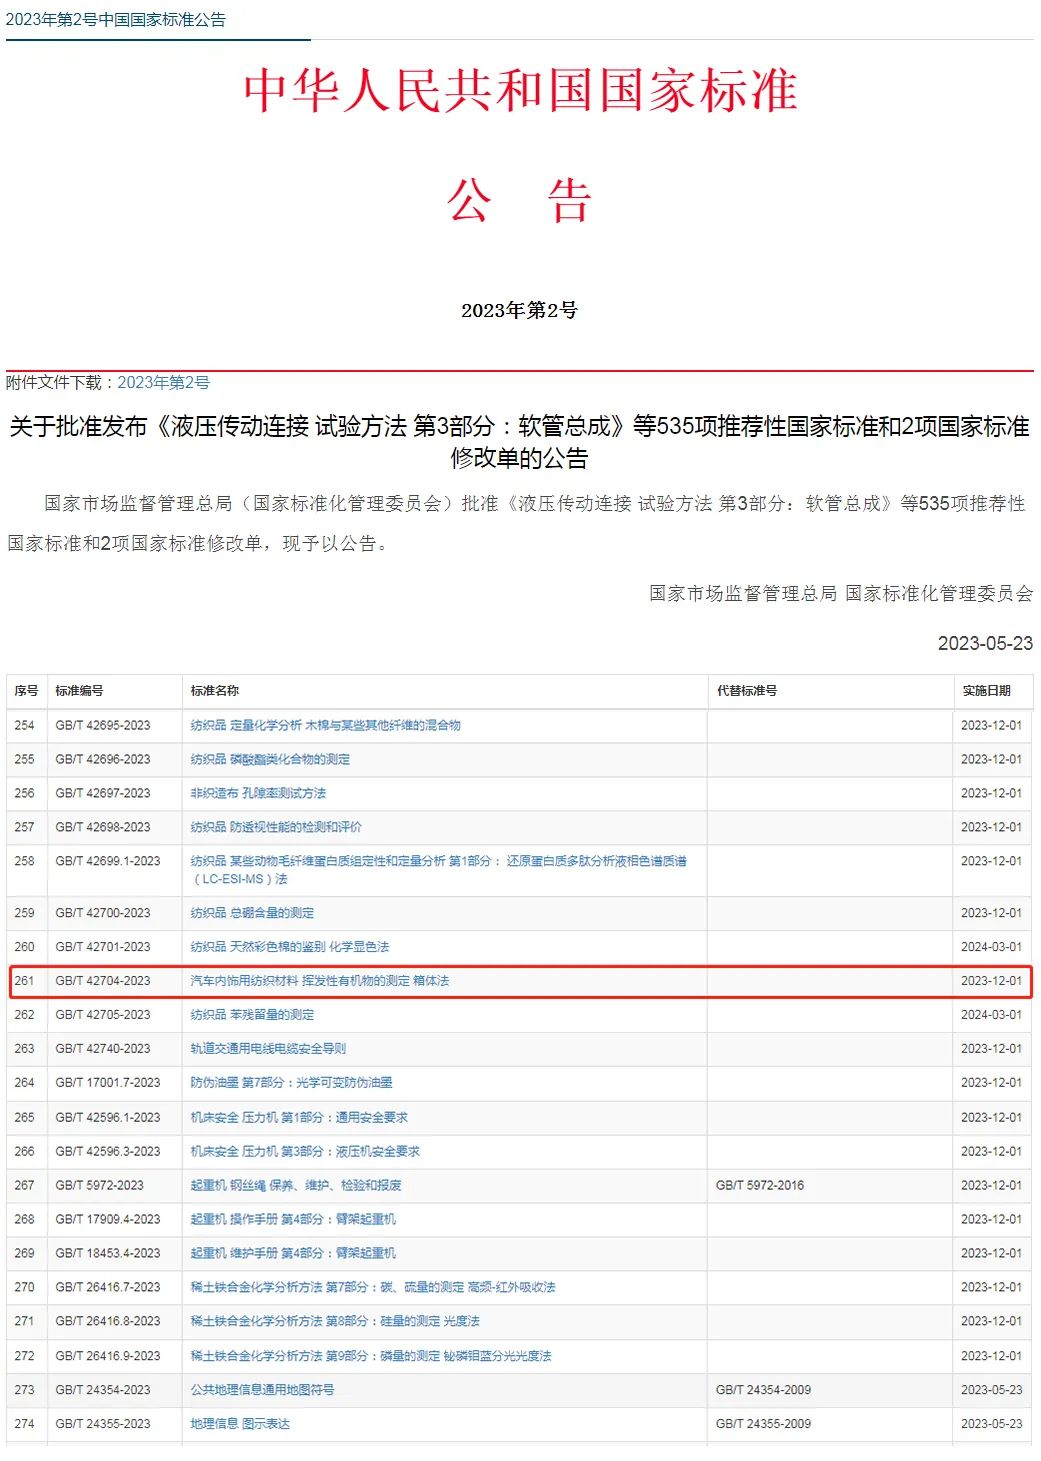This screenshot has width=1041, height=1461.
Task: Click the 实施日期 column header
Action: coord(986,691)
